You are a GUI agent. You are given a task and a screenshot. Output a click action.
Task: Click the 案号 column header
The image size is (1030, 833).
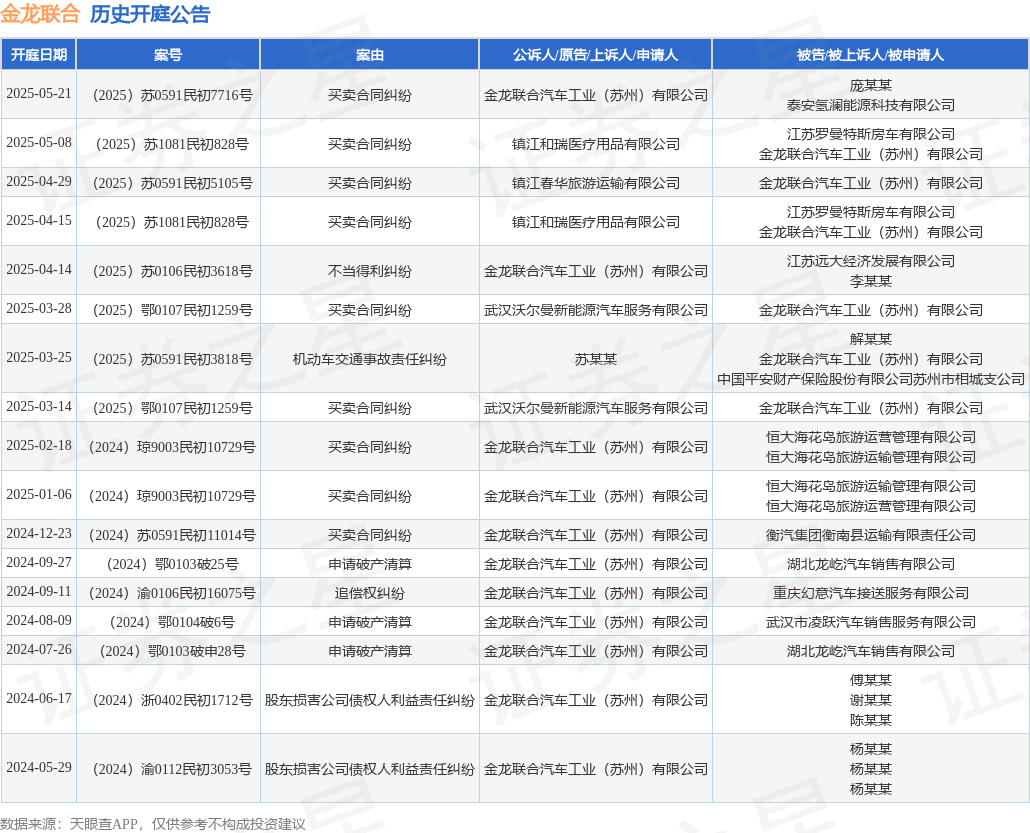pos(168,55)
